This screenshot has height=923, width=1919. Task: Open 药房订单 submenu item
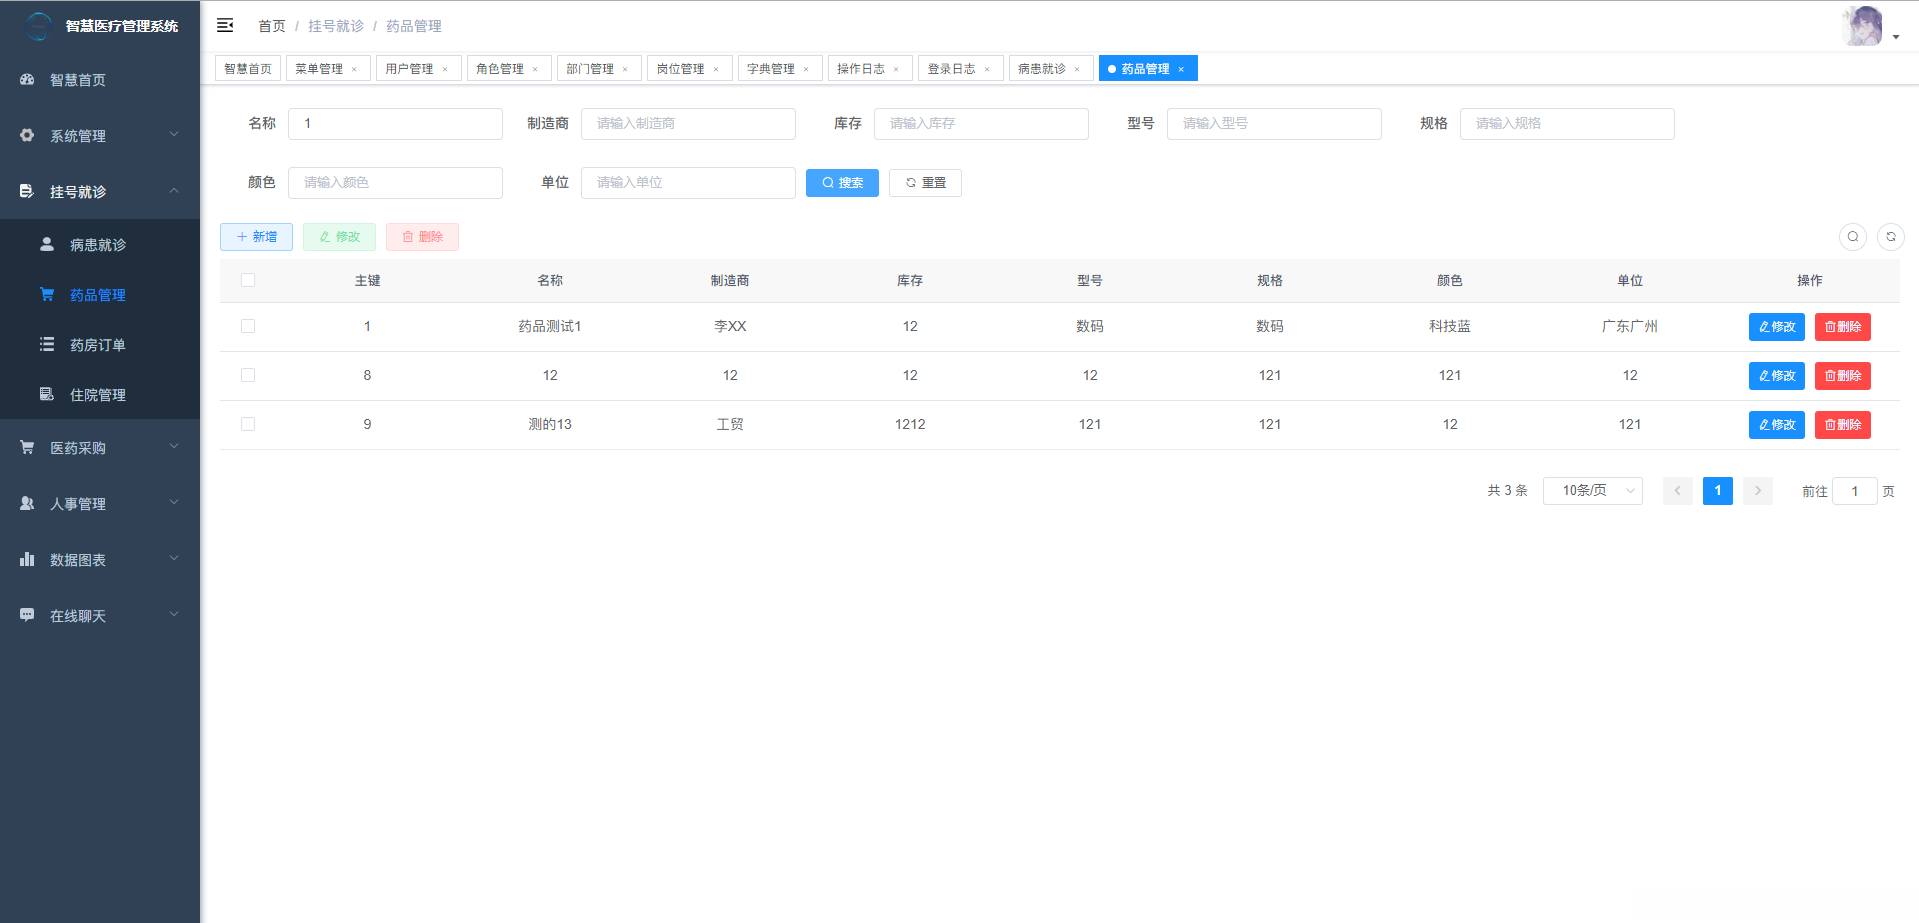point(100,344)
